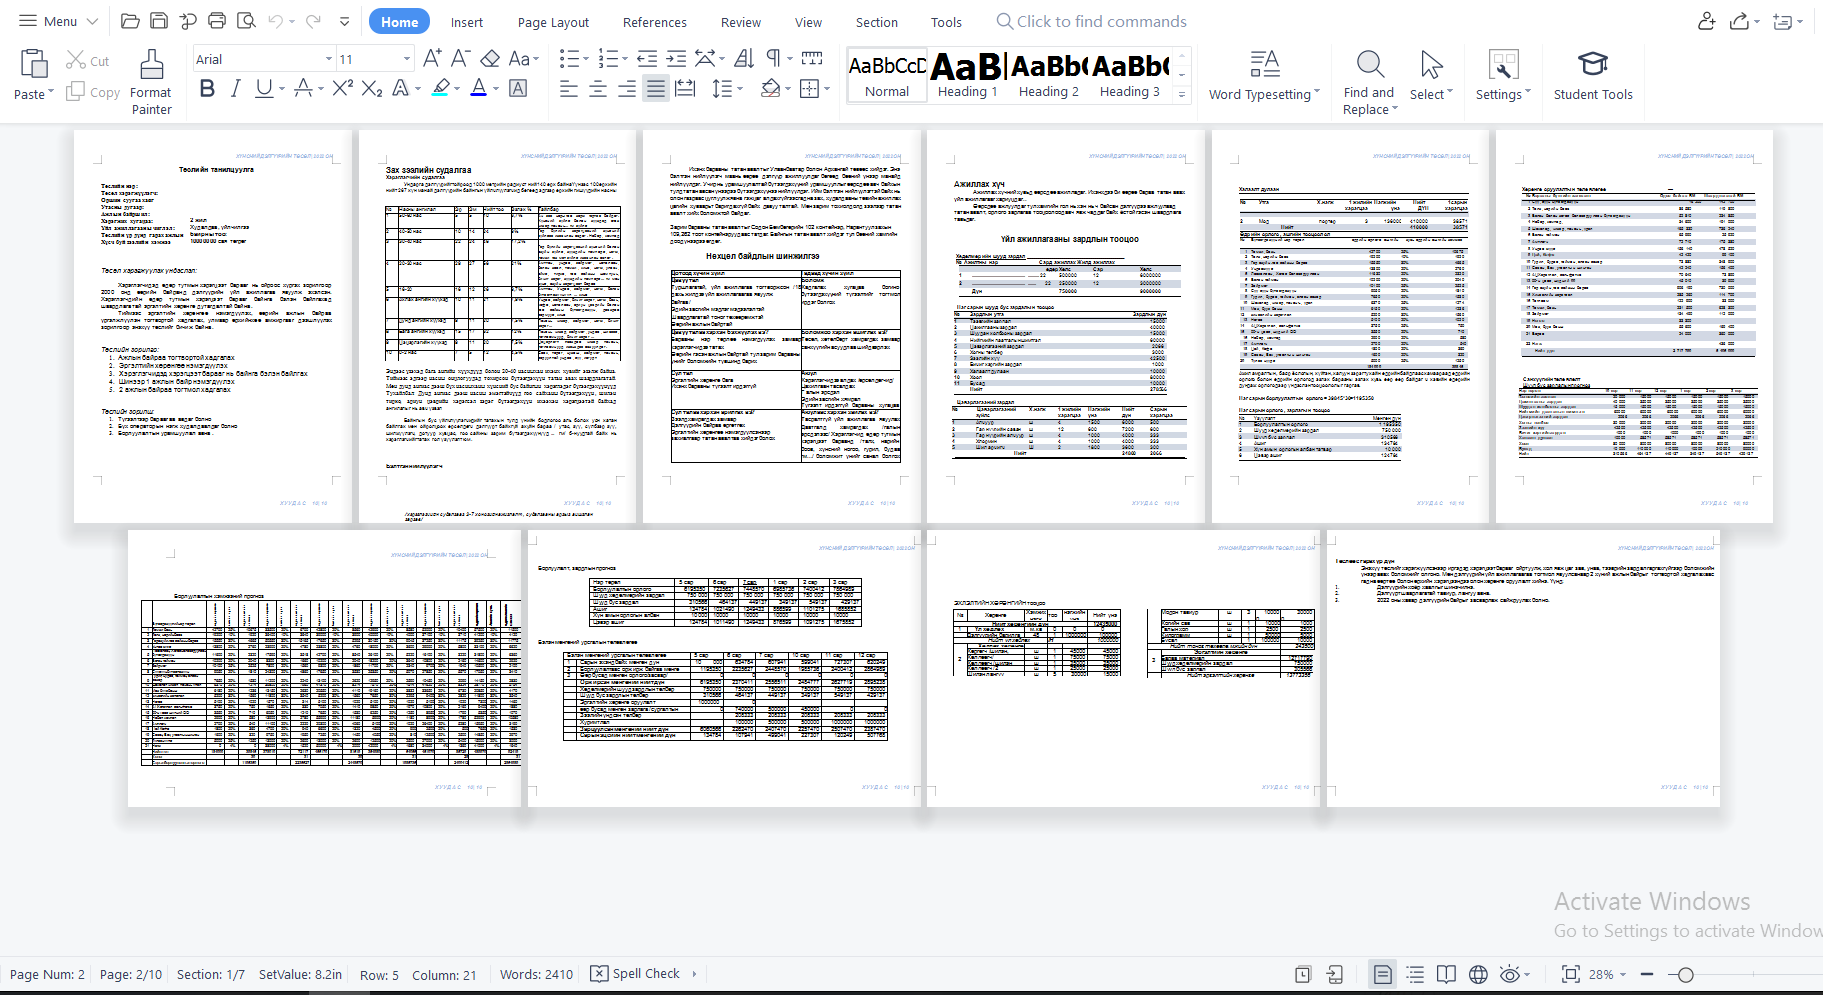Open the Section tab
Screen dimensions: 1823x995
877,22
